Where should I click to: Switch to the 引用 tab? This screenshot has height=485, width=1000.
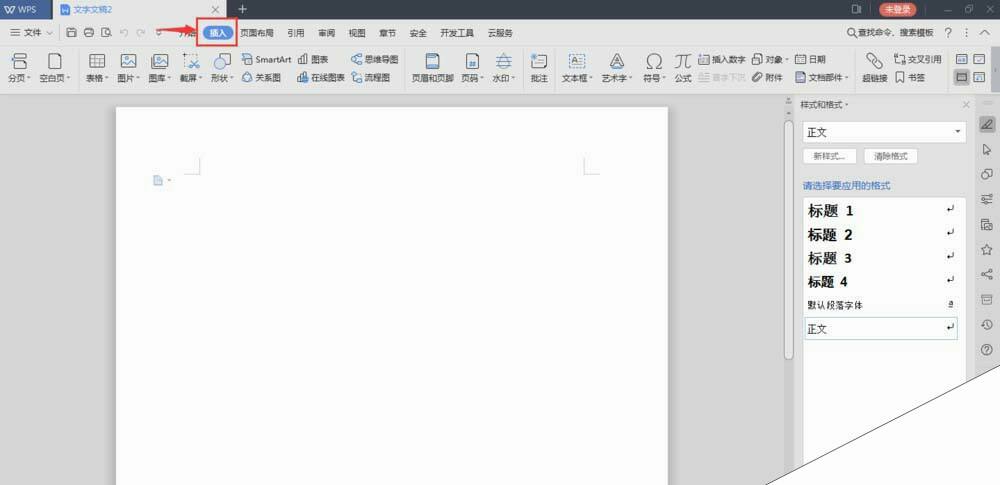(x=295, y=33)
